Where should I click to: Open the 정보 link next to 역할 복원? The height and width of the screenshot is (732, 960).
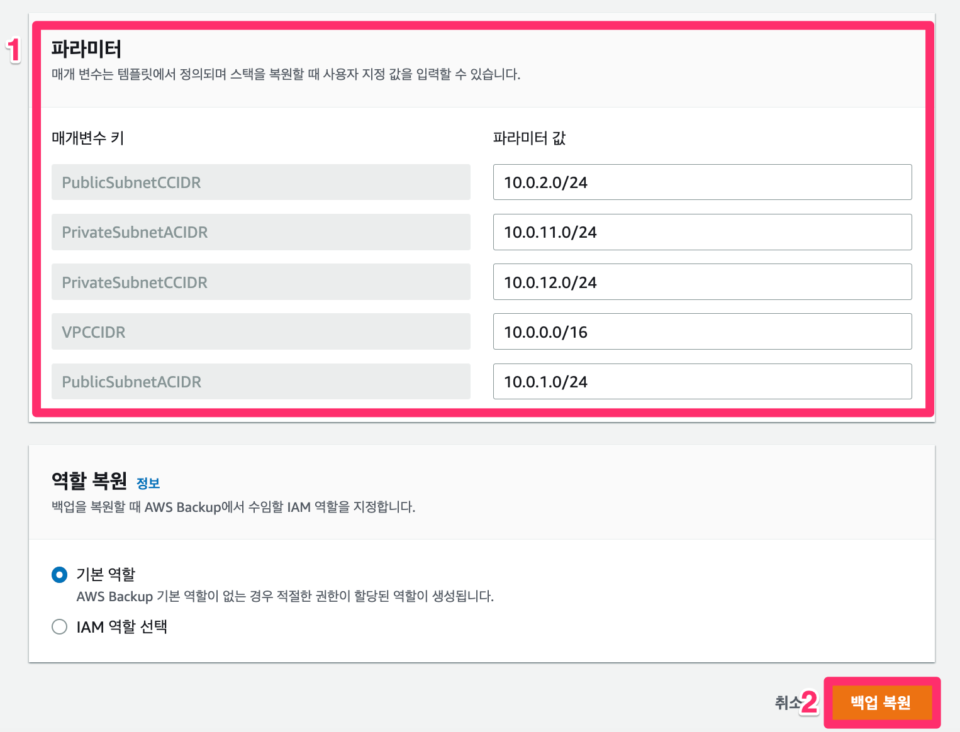click(x=148, y=483)
